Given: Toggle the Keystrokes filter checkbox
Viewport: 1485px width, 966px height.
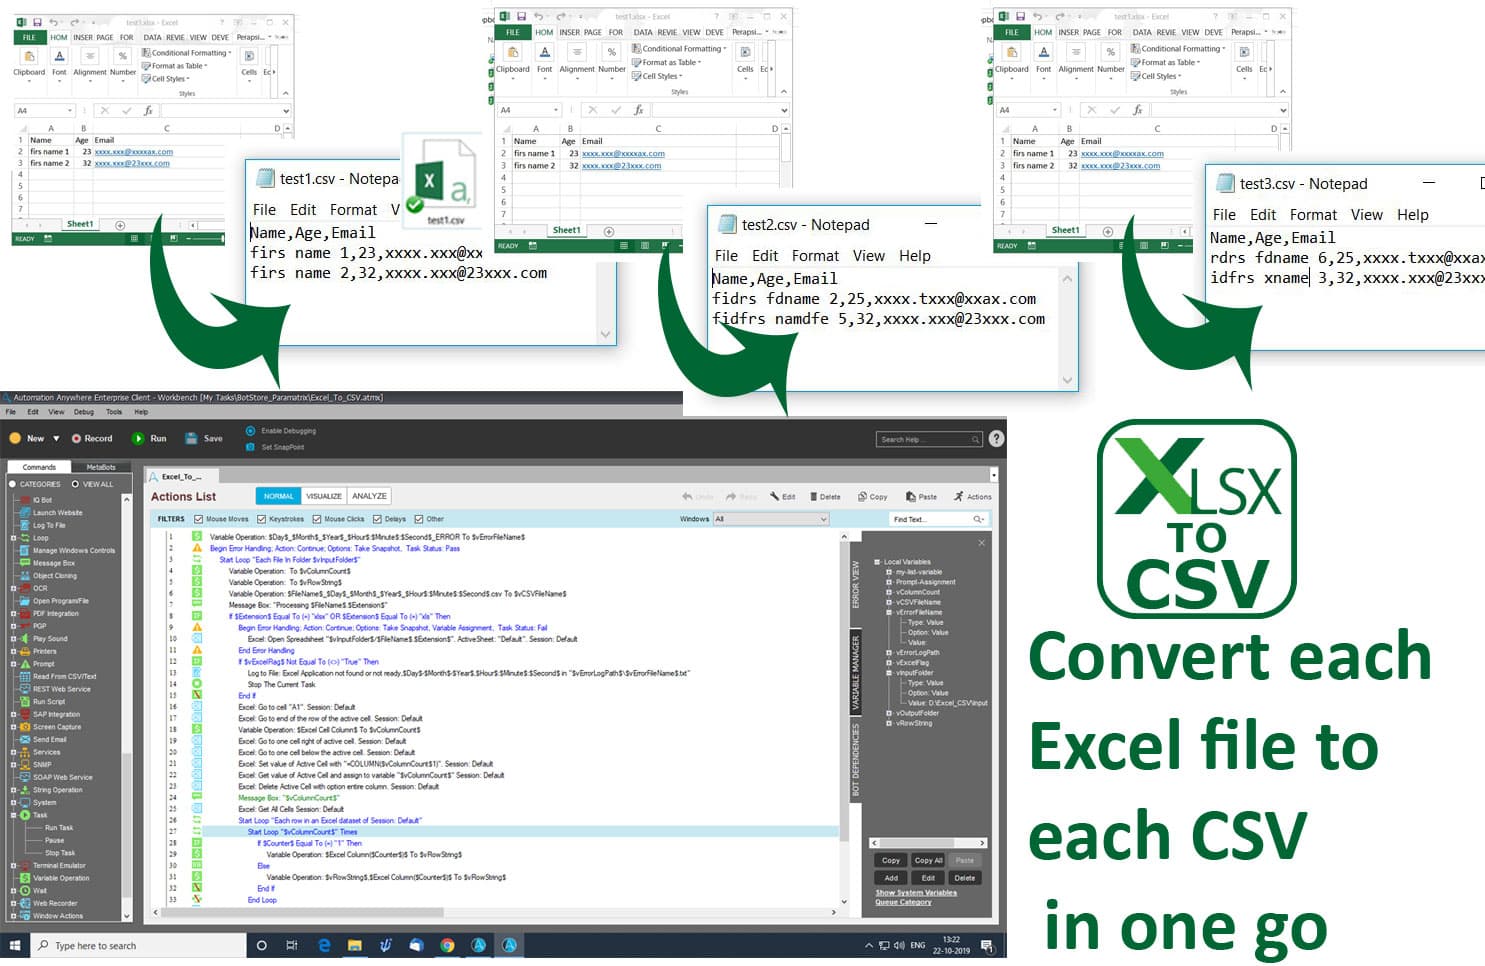Looking at the screenshot, I should 261,519.
